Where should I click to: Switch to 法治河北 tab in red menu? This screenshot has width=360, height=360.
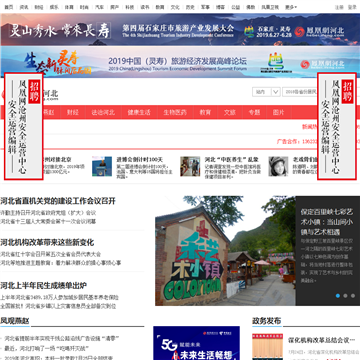point(103,112)
